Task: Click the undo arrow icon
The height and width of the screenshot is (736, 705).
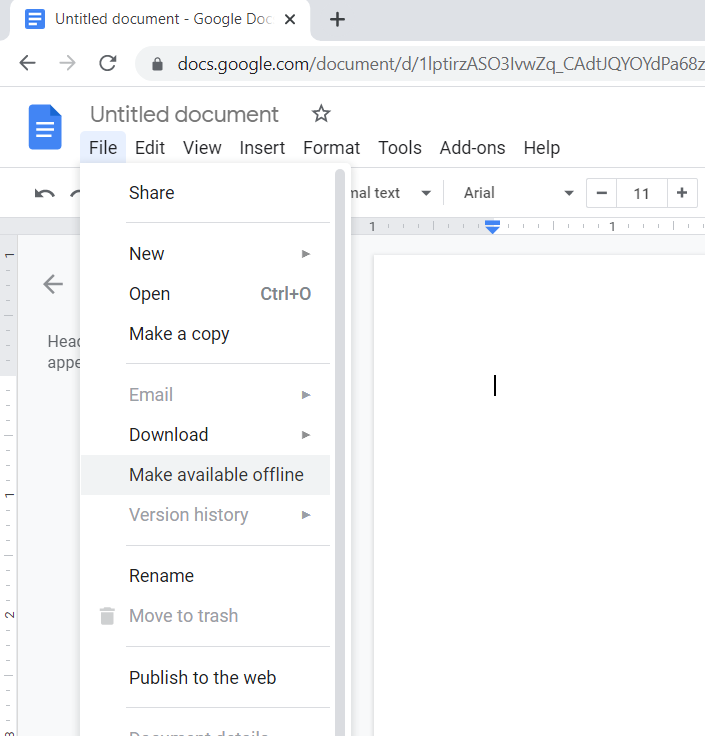Action: point(45,193)
